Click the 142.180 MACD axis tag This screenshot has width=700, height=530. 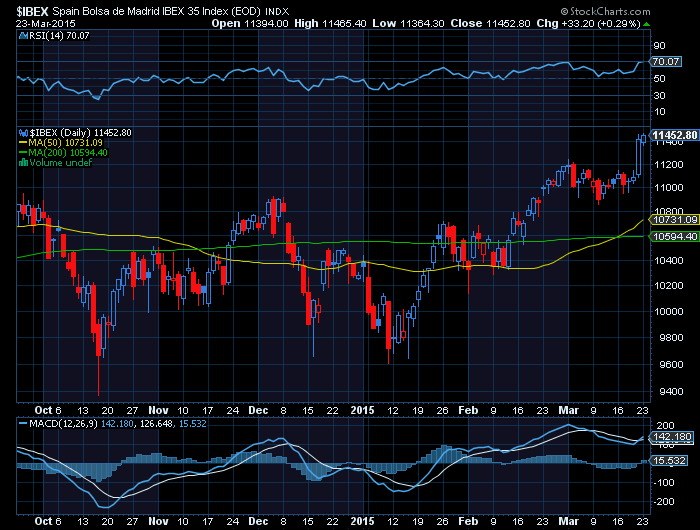click(672, 437)
